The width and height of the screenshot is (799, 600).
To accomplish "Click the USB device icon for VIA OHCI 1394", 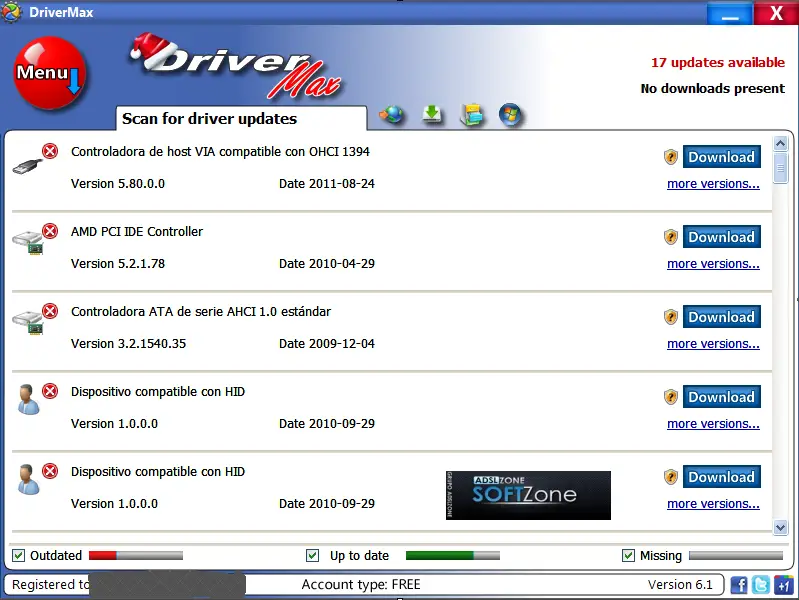I will coord(28,167).
